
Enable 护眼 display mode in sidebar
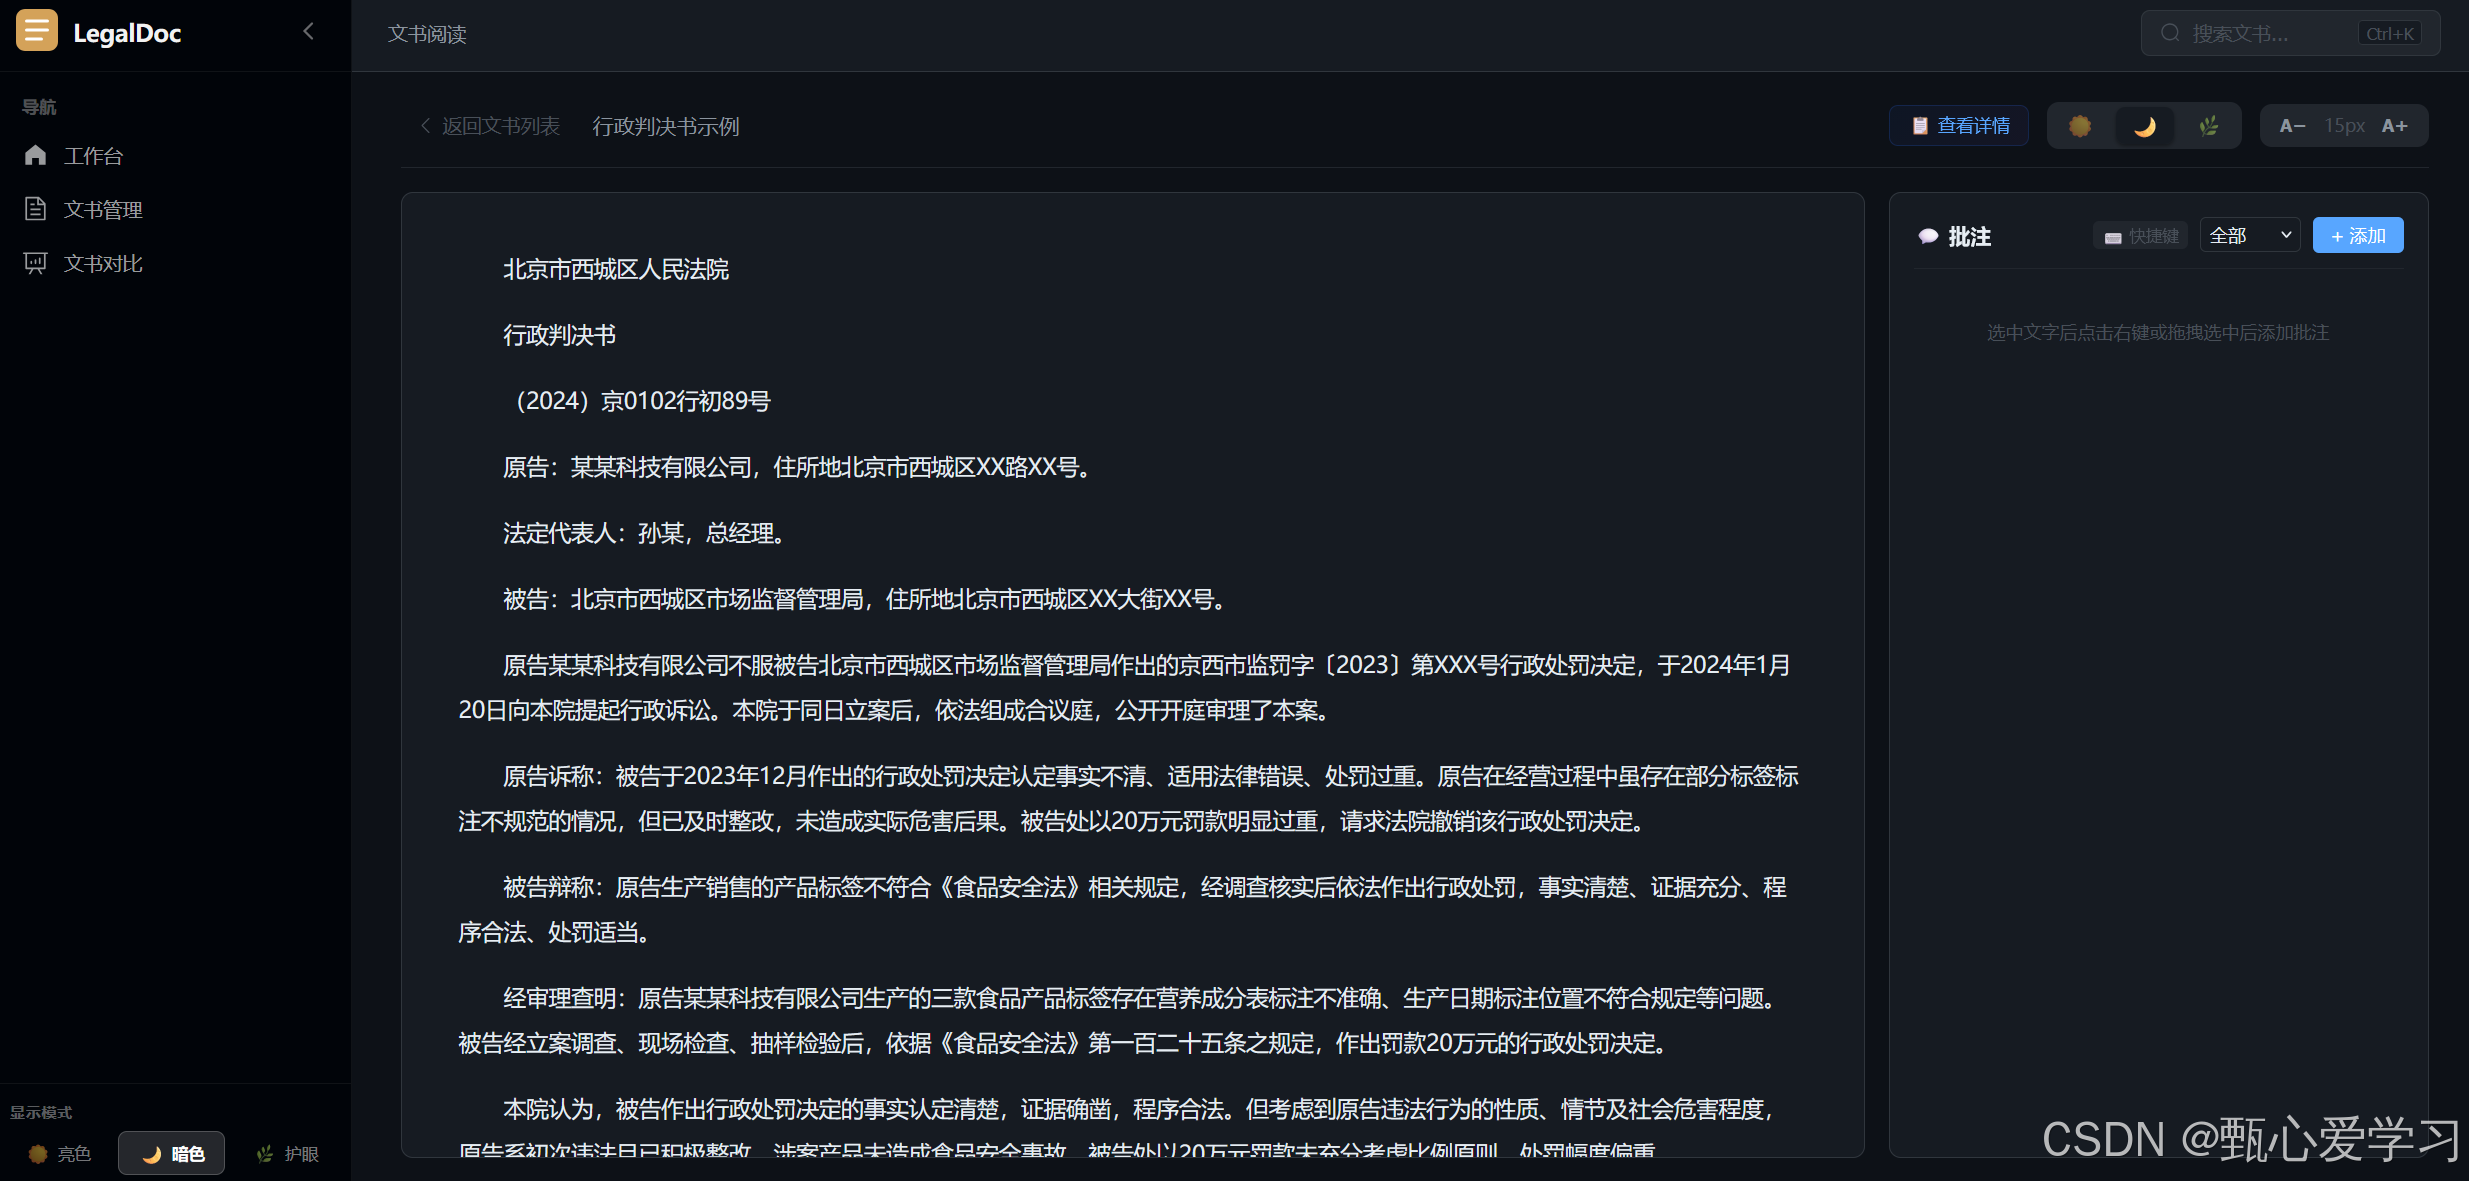[288, 1154]
